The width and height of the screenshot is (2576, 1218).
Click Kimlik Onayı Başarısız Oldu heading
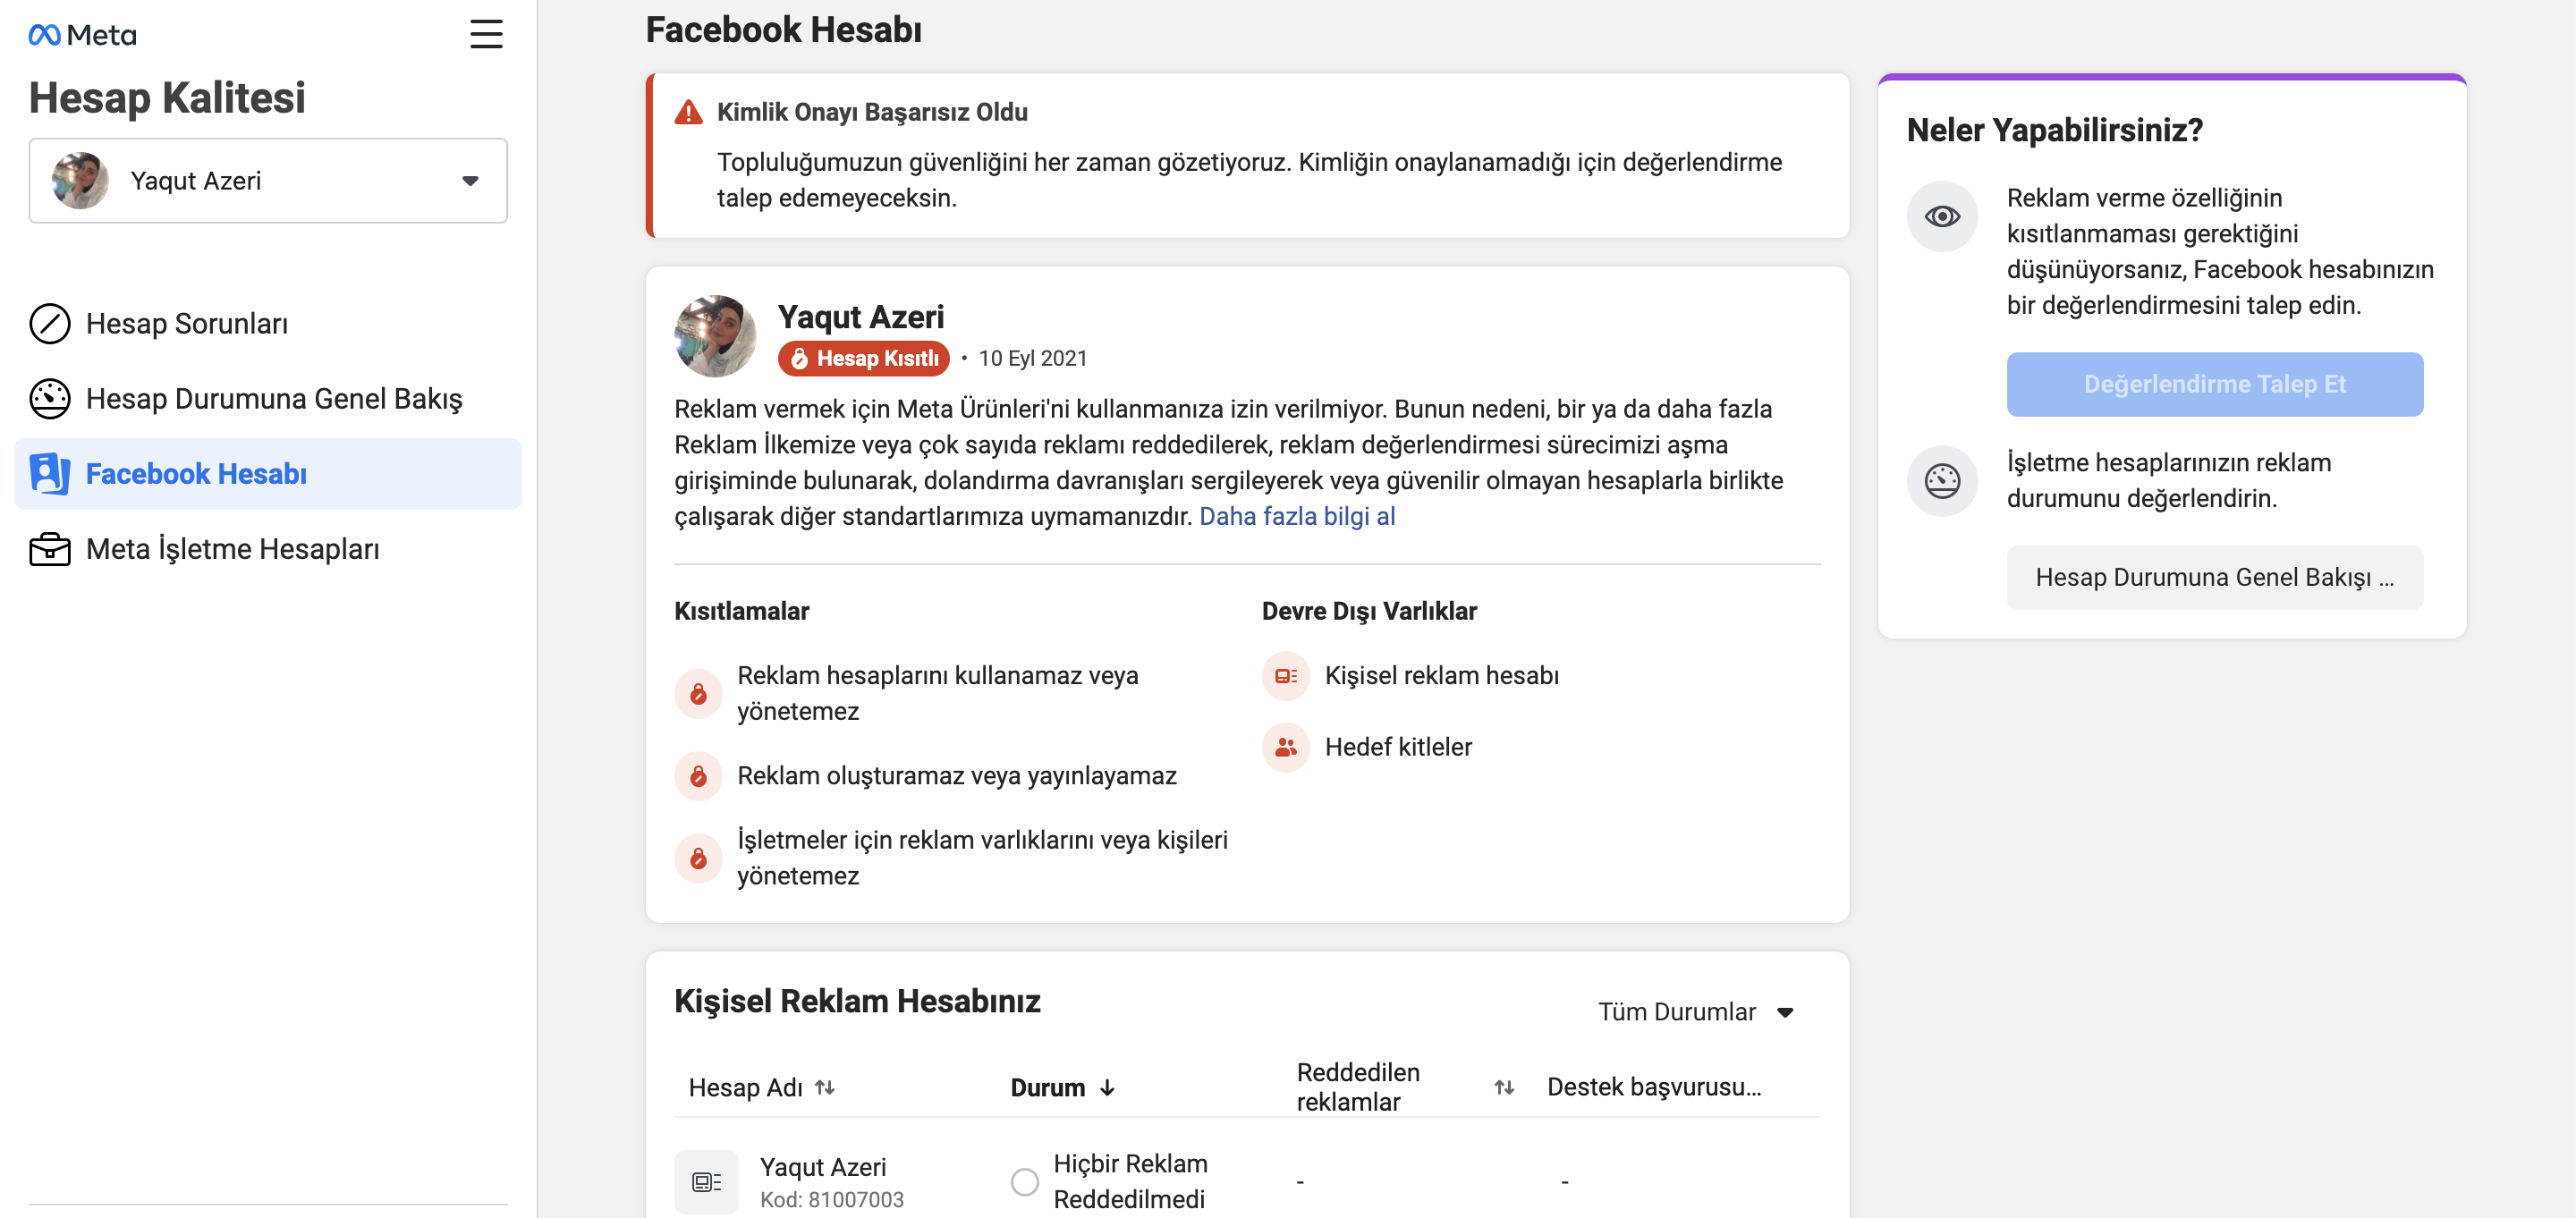point(872,112)
